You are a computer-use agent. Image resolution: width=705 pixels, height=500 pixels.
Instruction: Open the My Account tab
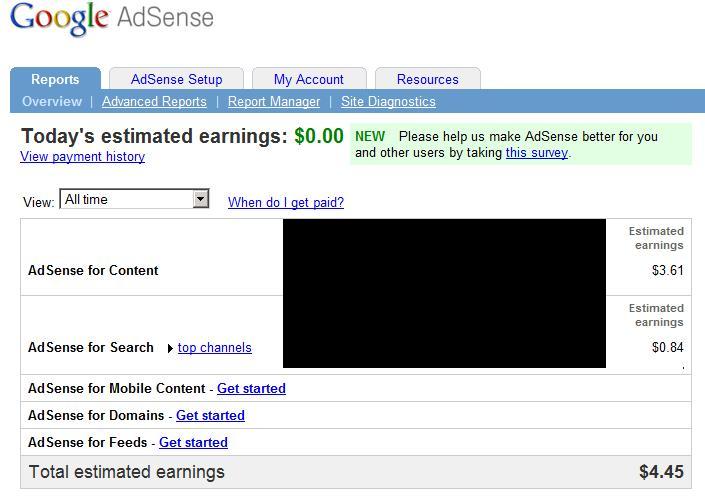pos(309,79)
